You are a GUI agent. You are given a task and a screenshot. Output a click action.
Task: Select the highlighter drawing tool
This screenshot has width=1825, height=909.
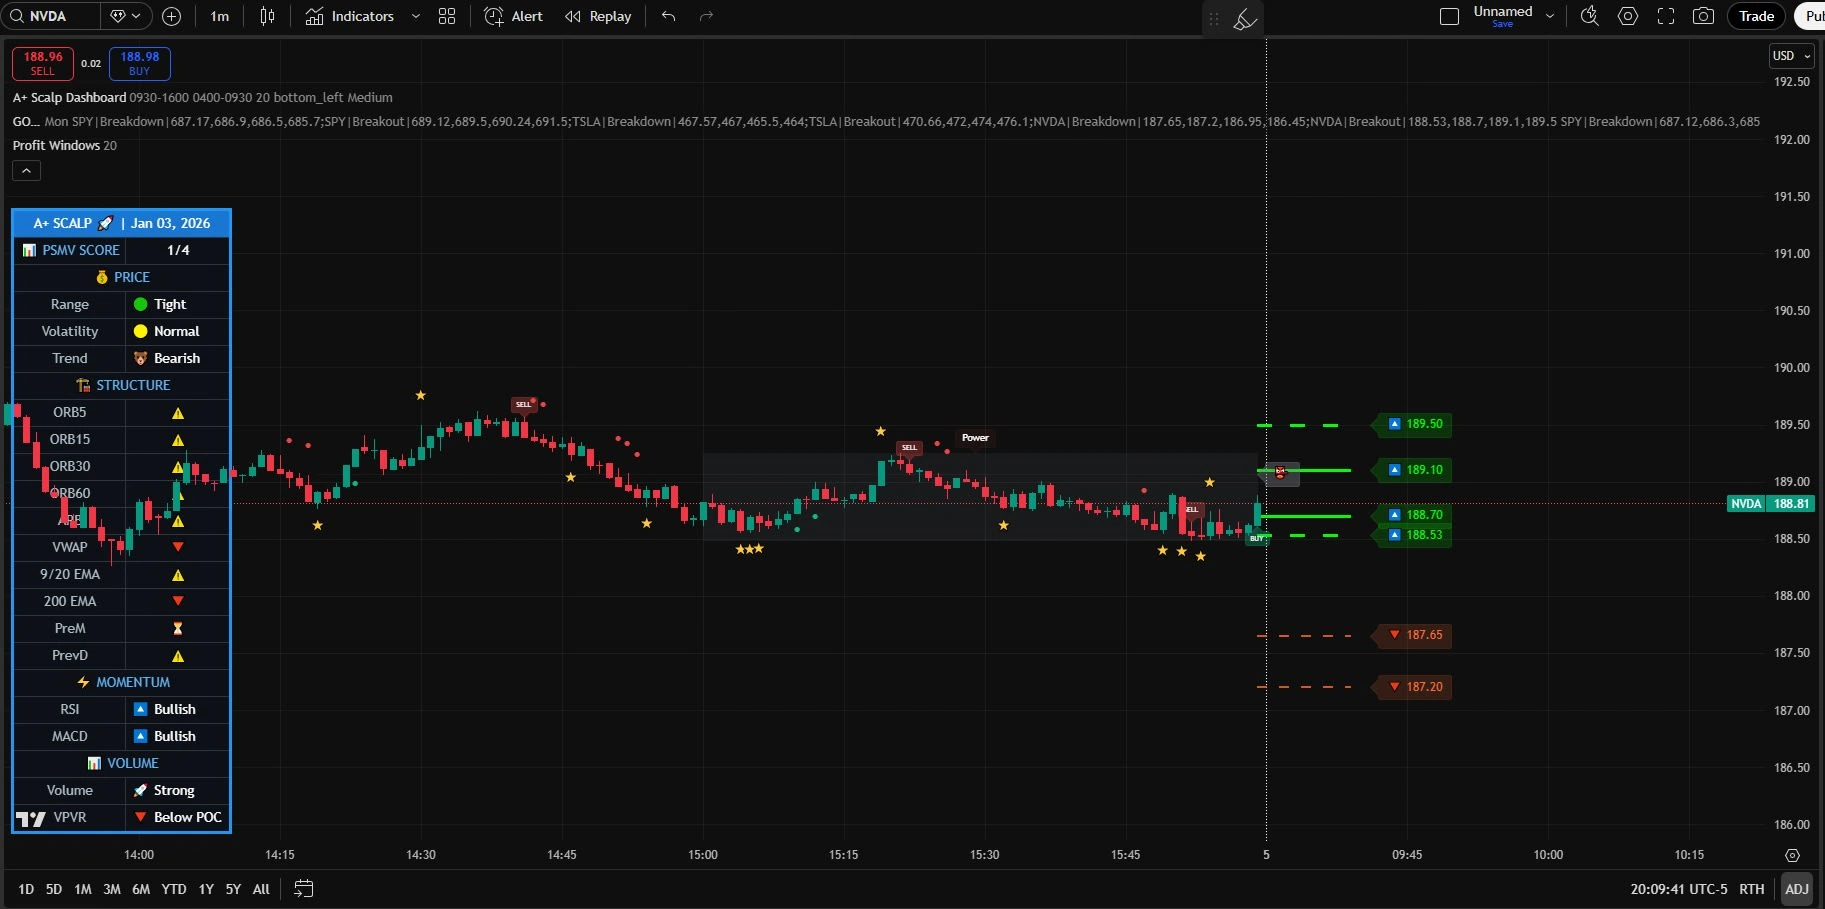[1245, 19]
